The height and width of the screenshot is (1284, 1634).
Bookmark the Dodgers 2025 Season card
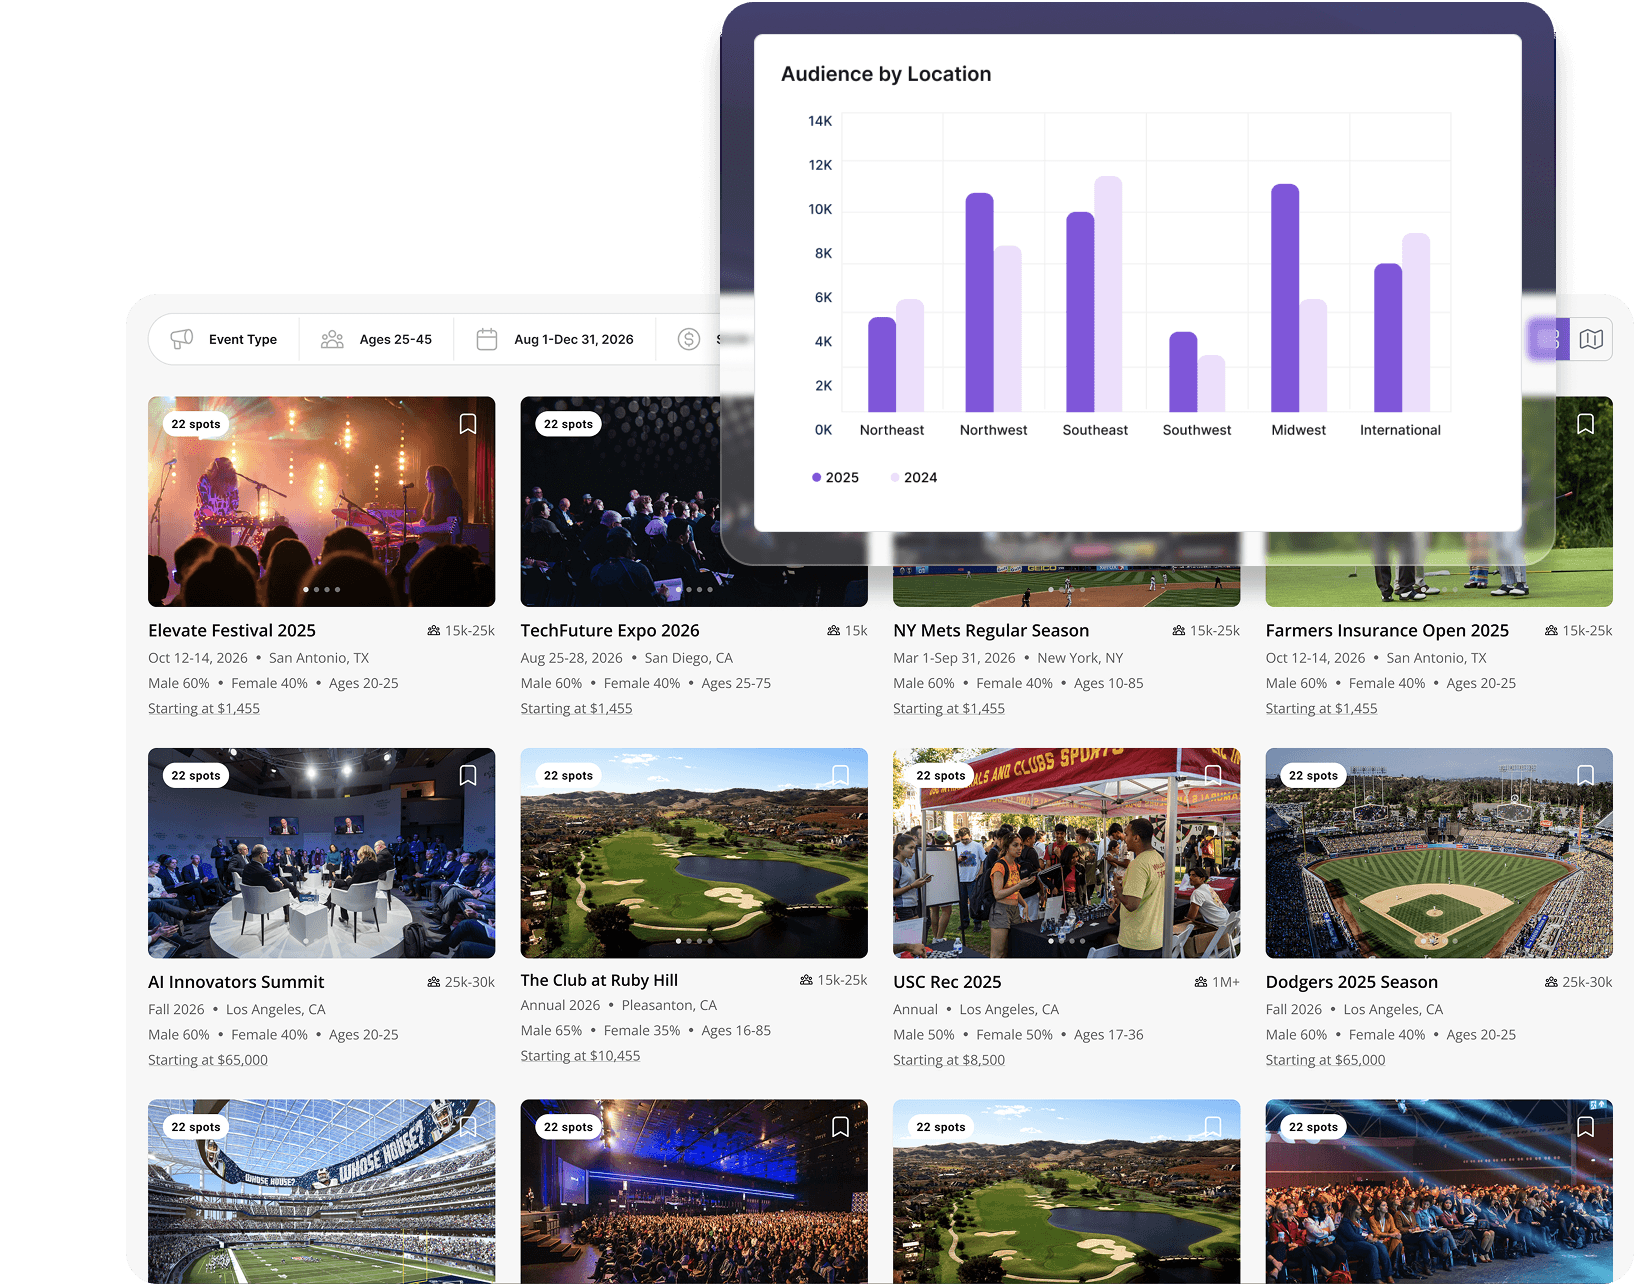[x=1585, y=776]
